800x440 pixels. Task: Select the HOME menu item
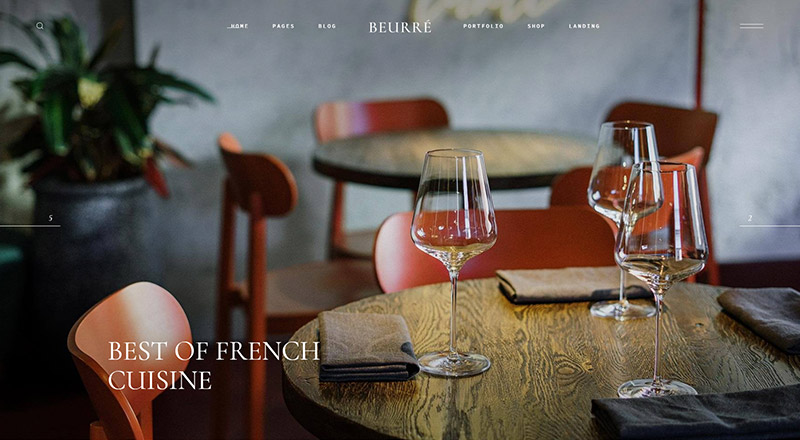tap(238, 26)
